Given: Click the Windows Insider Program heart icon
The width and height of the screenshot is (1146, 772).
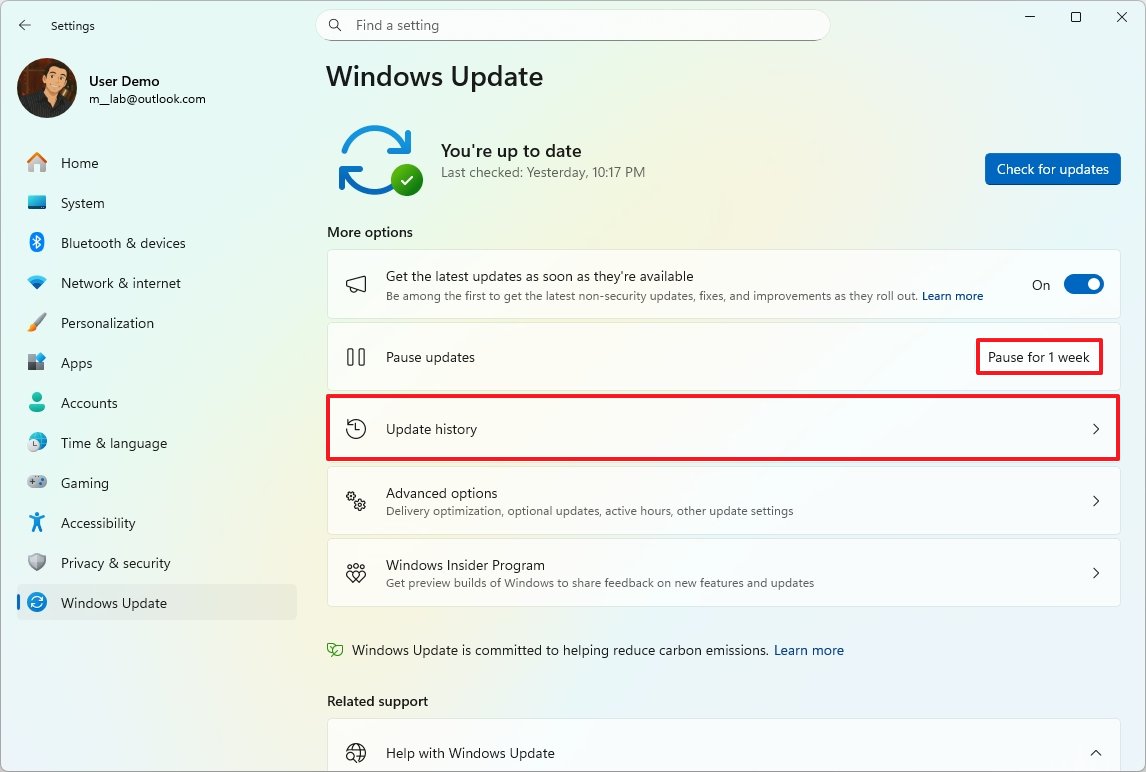Looking at the screenshot, I should click(357, 572).
